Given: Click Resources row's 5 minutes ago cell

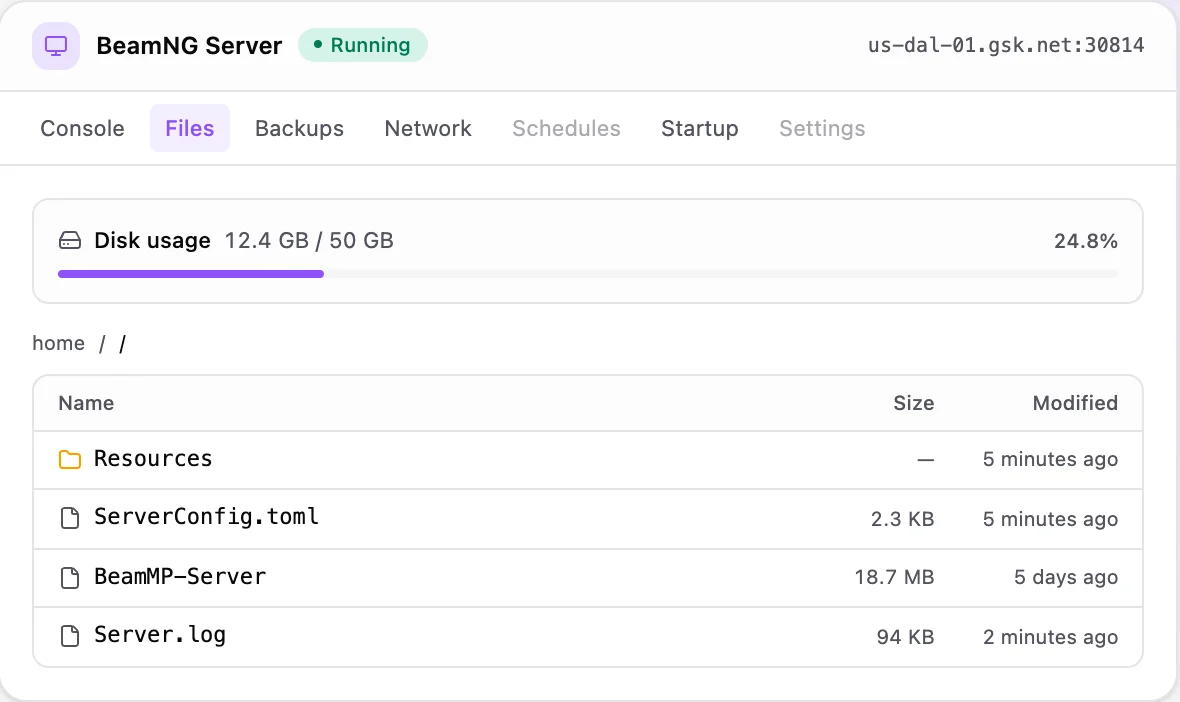Looking at the screenshot, I should tap(1051, 460).
